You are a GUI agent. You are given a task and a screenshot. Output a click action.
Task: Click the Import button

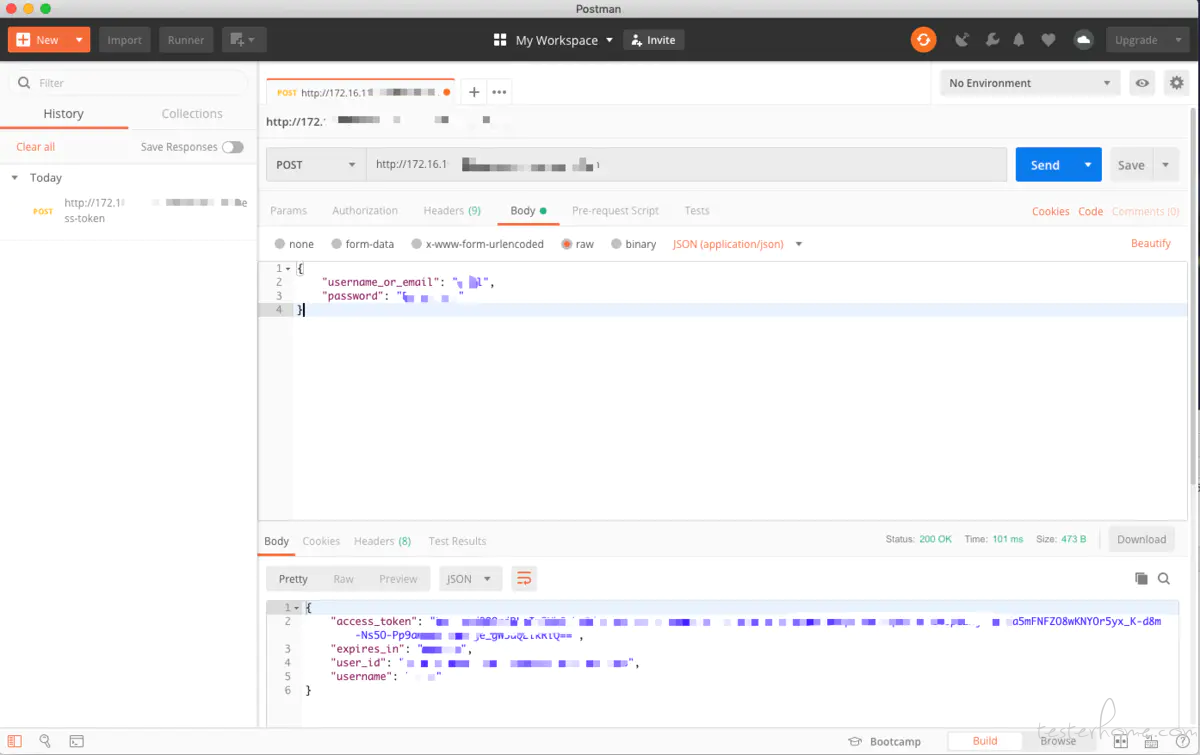tap(124, 40)
